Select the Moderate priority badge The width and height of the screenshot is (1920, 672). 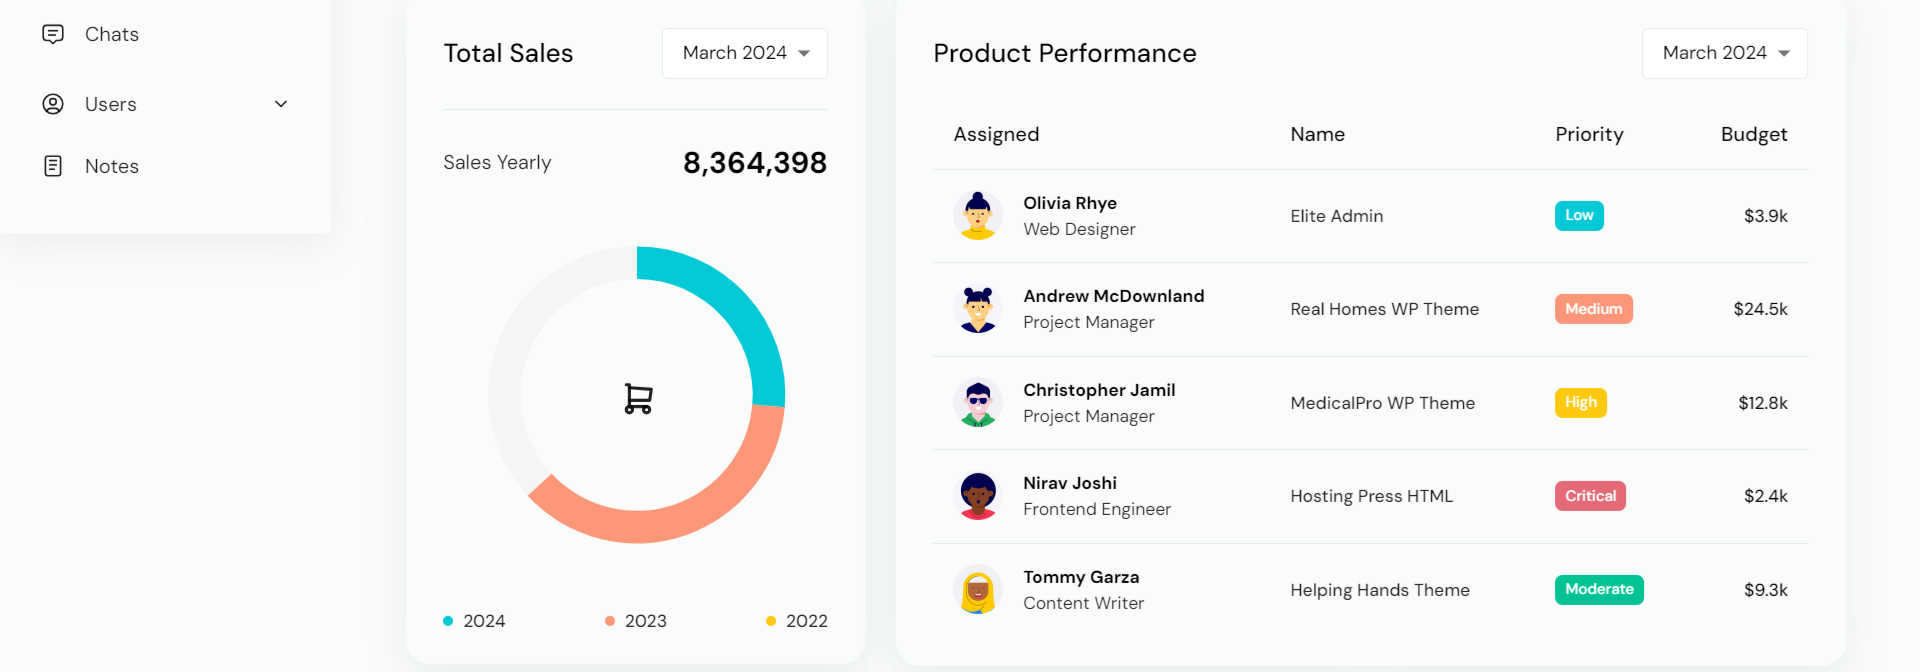(x=1599, y=590)
